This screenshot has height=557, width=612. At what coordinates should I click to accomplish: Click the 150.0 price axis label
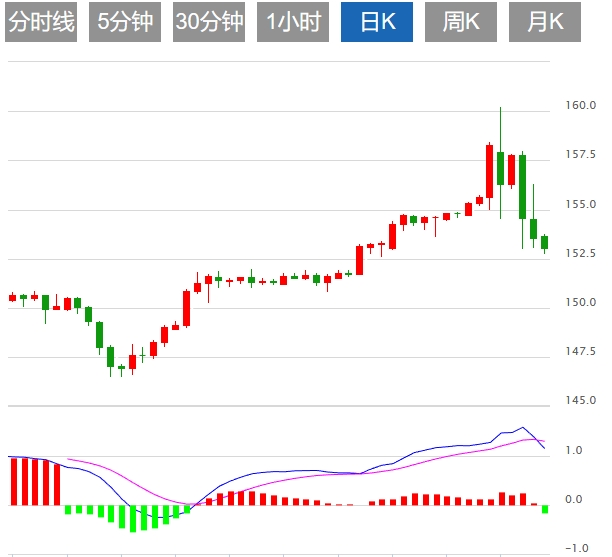point(581,303)
